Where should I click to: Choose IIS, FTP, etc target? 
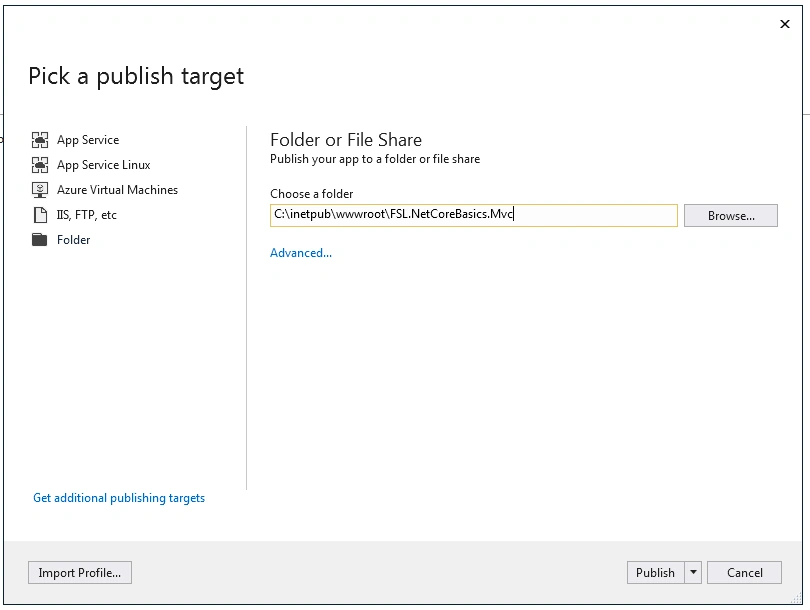click(x=87, y=215)
